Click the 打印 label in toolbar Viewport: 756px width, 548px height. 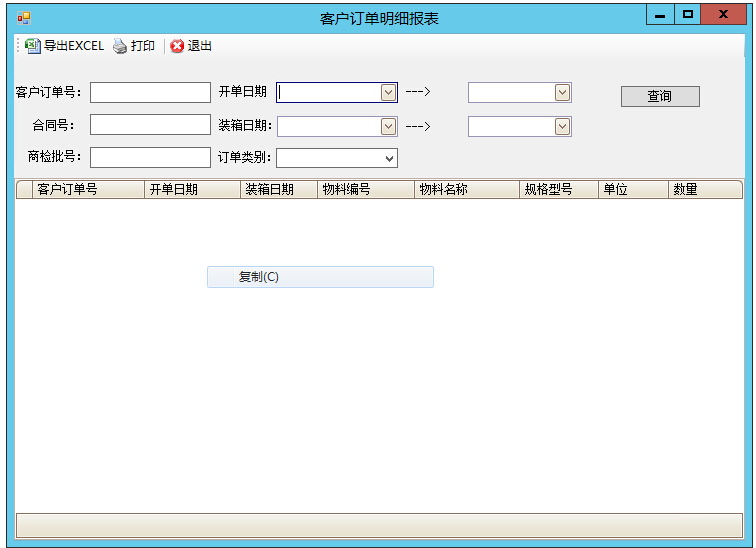(143, 46)
